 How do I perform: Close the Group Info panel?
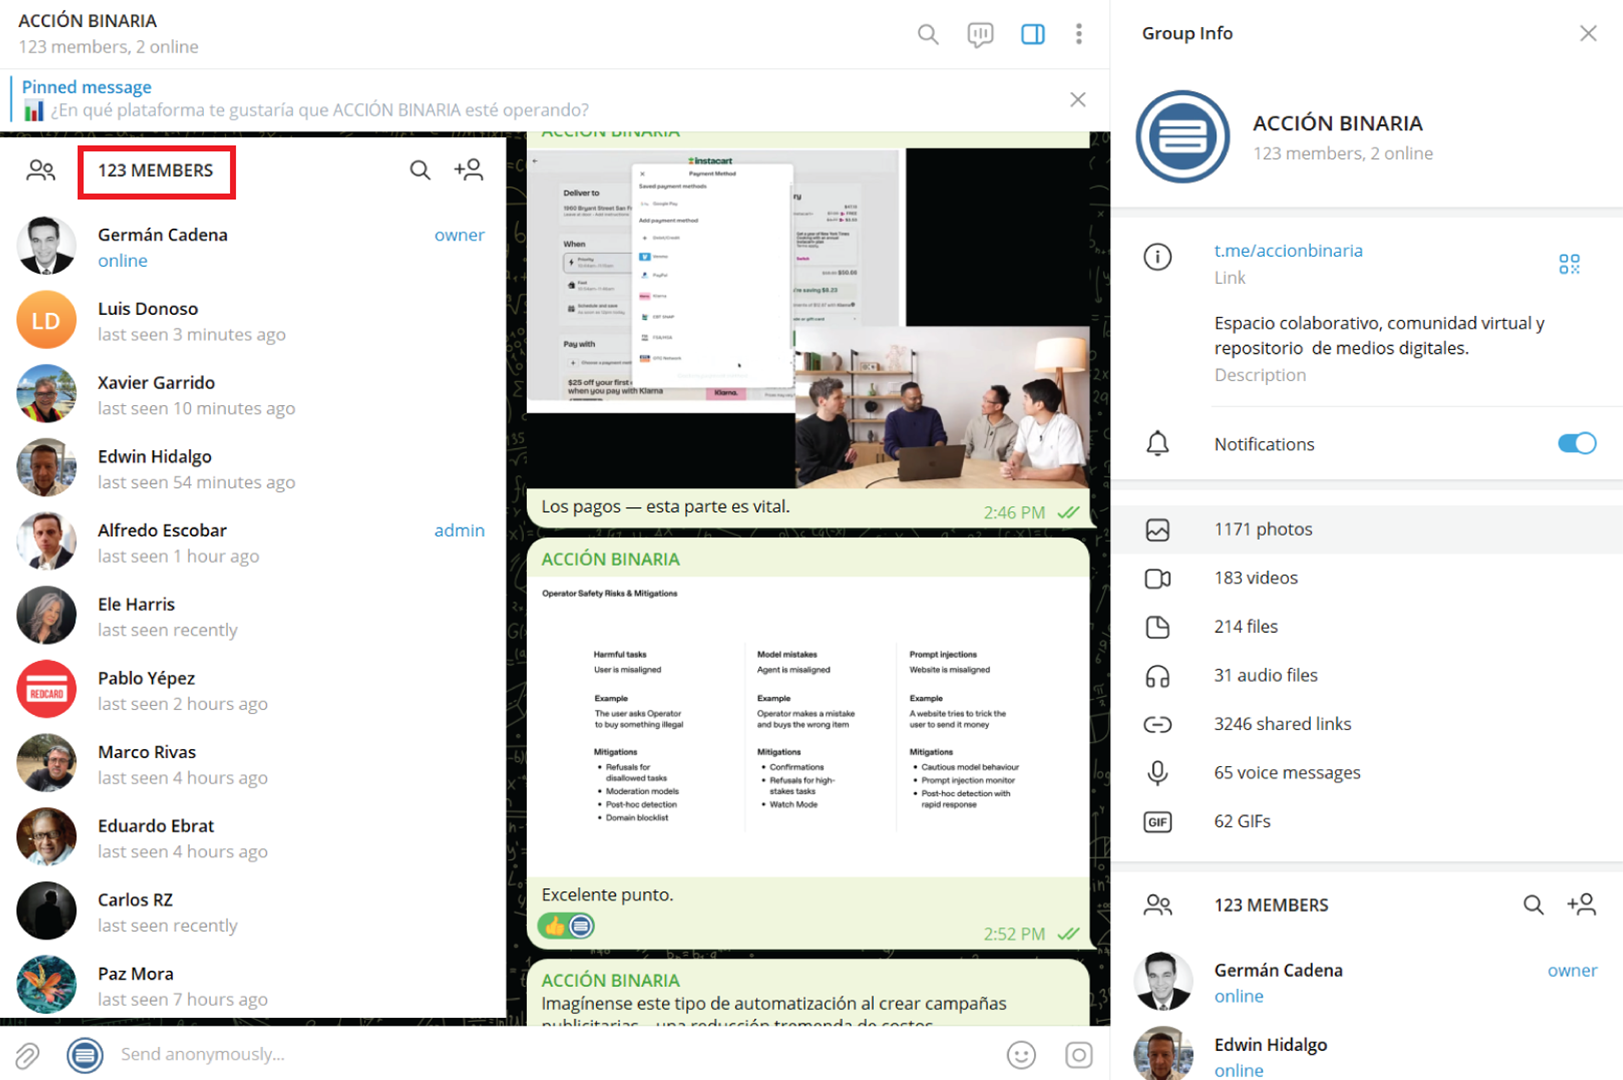tap(1588, 33)
